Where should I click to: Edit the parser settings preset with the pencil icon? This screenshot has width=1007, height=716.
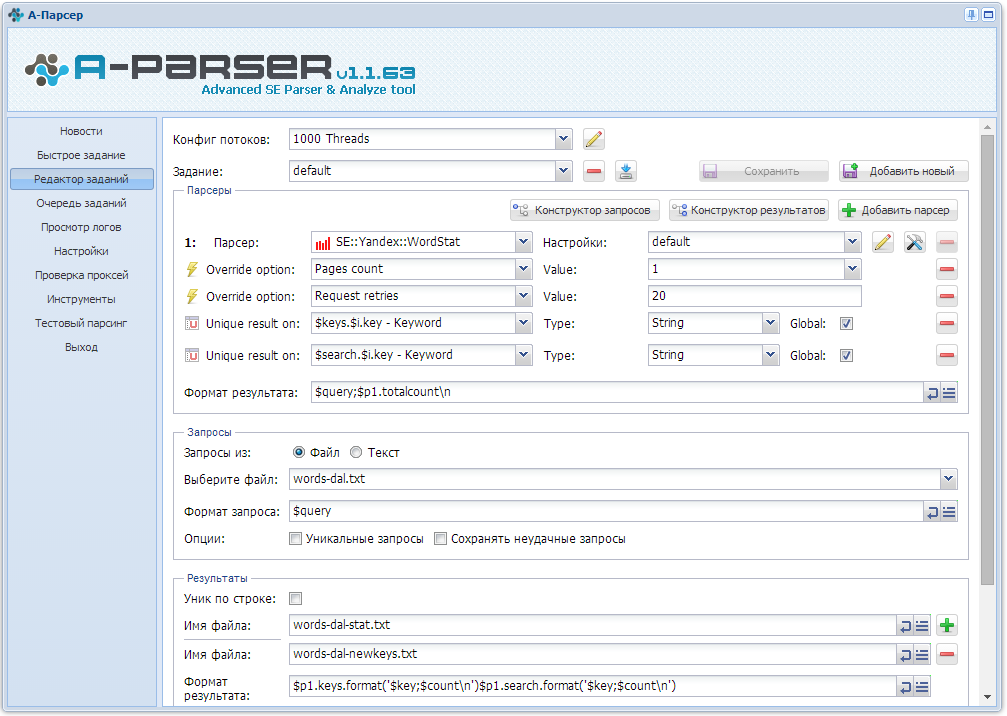tap(883, 242)
